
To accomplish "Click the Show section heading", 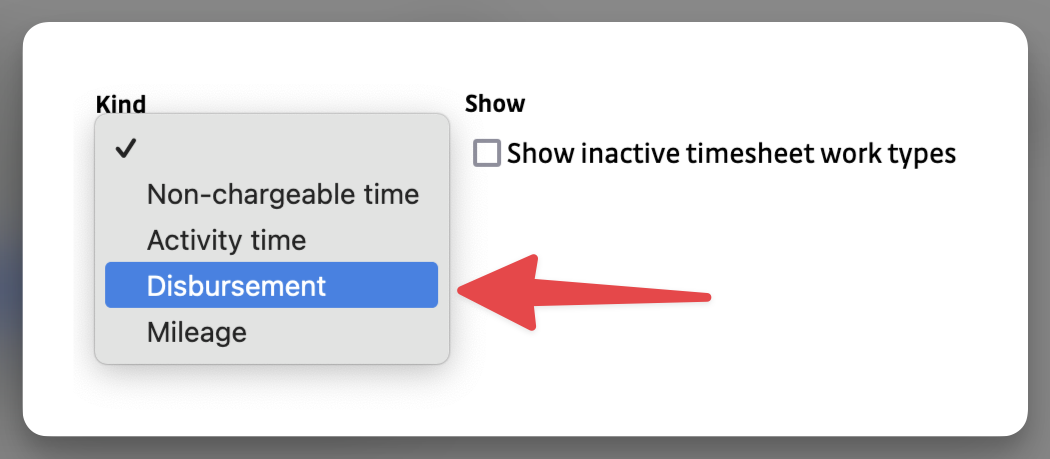I will click(495, 103).
